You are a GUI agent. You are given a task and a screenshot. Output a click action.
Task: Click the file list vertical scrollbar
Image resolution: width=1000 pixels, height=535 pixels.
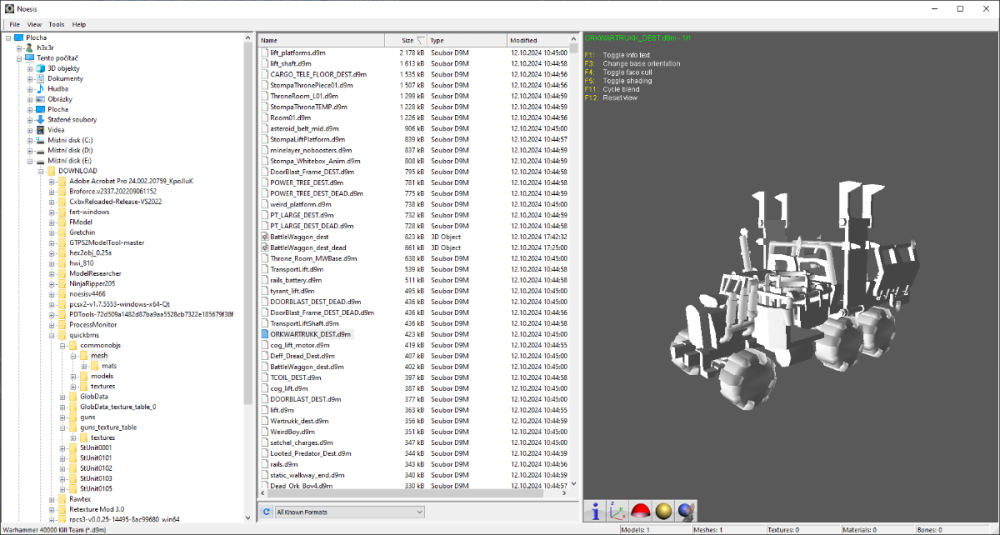(x=575, y=270)
